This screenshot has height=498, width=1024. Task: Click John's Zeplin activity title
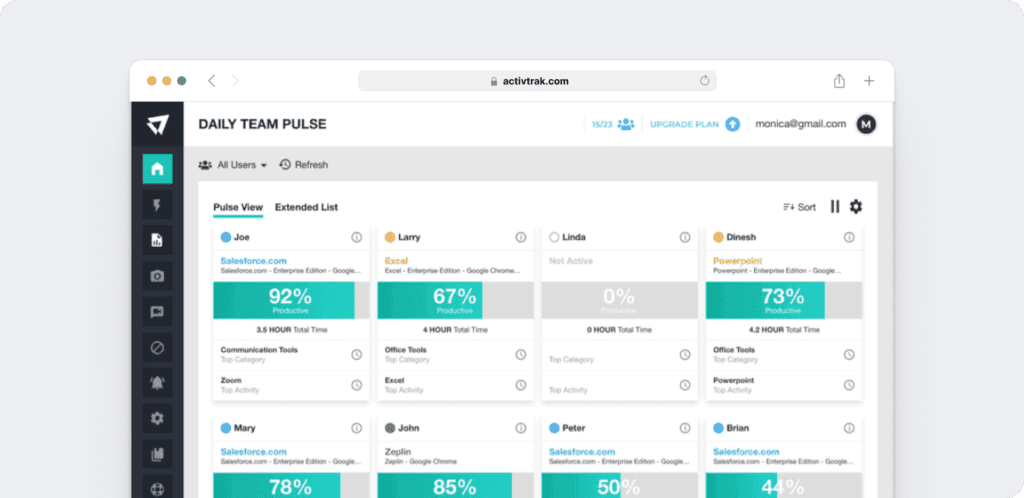398,452
